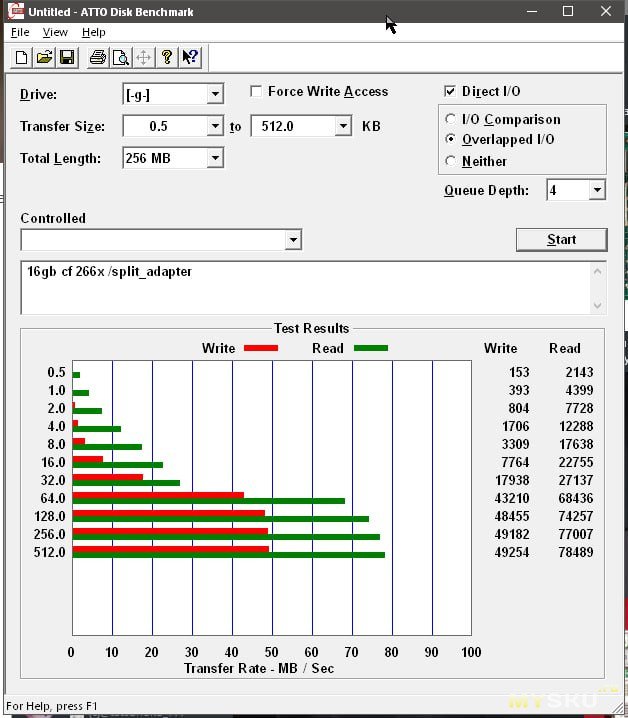This screenshot has width=628, height=718.
Task: Uncheck the Direct I/O checkbox
Action: coord(450,92)
